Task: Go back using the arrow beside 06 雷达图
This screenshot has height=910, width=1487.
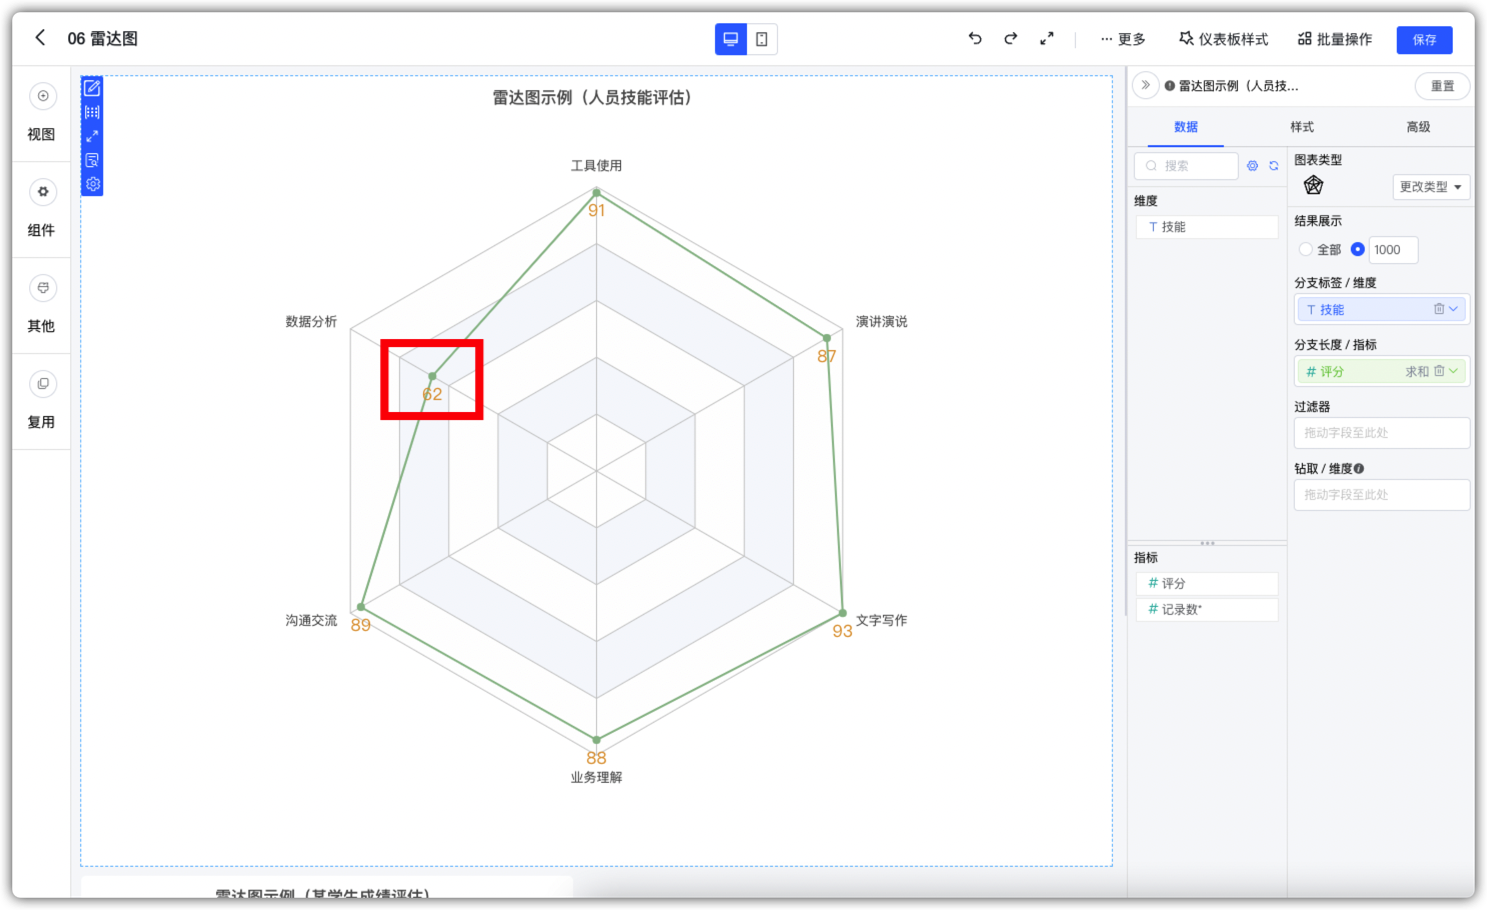Action: pyautogui.click(x=40, y=38)
